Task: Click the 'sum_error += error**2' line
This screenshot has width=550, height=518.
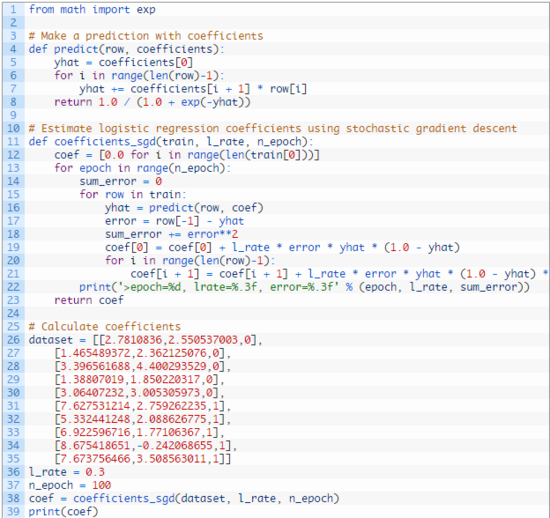Action: tap(171, 234)
